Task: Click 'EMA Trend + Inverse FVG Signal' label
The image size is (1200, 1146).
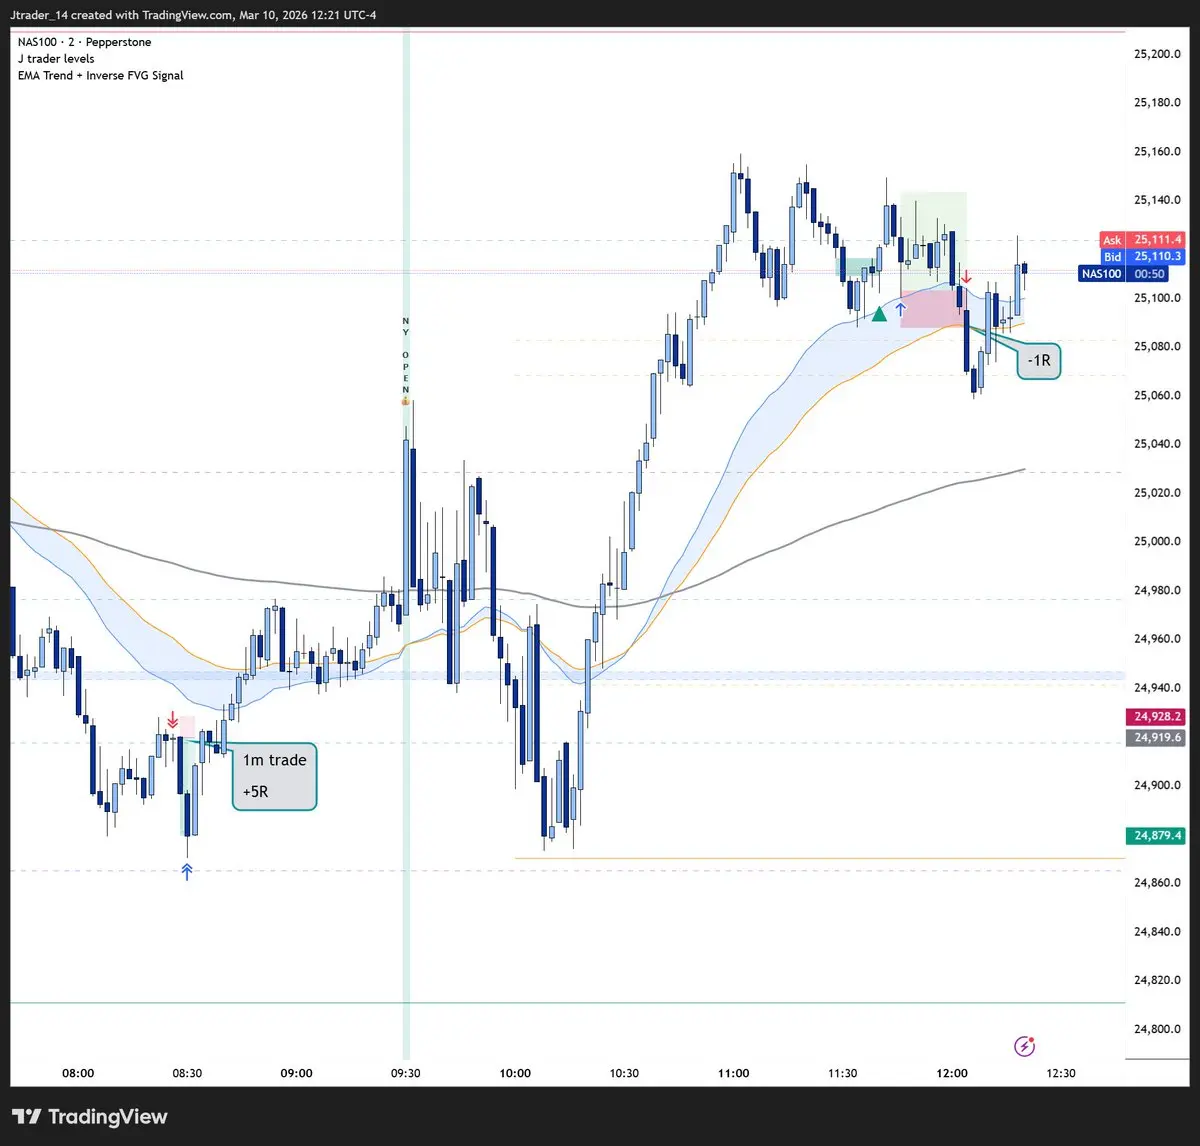Action: [x=101, y=75]
